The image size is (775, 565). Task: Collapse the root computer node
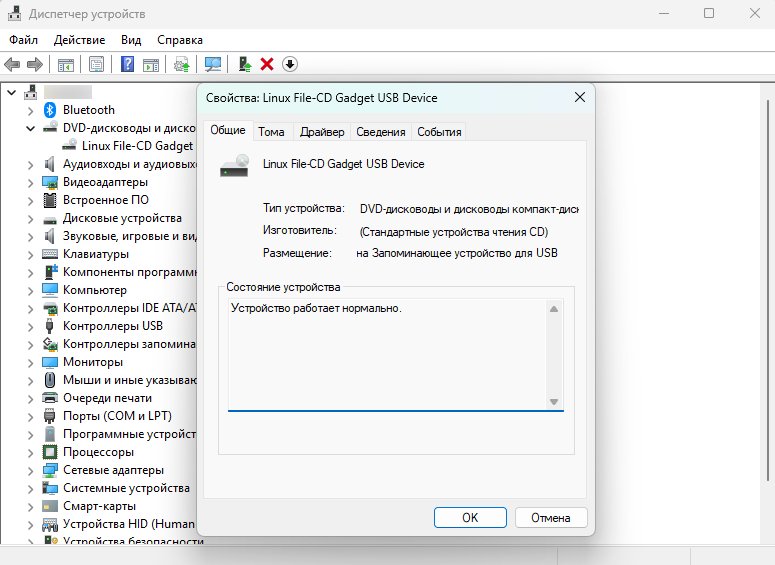point(12,92)
